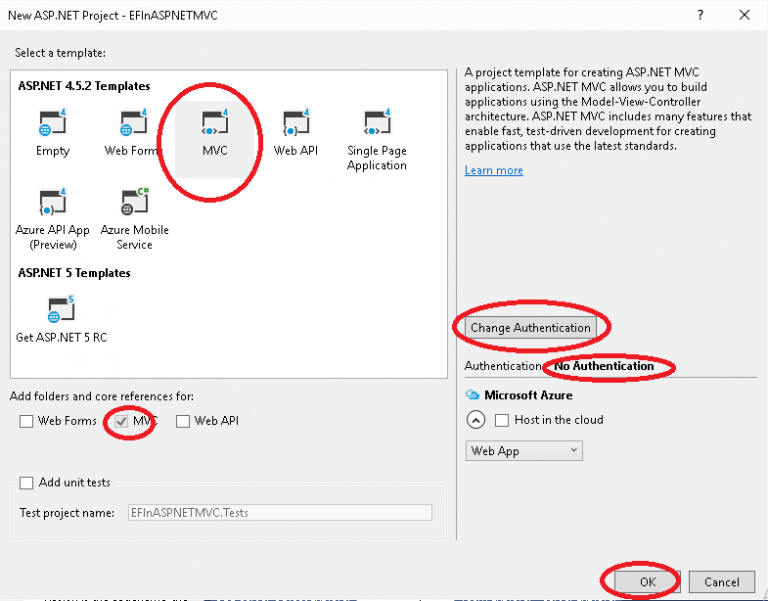Tick the Host in the cloud checkbox
This screenshot has height=601, width=768.
coord(503,420)
